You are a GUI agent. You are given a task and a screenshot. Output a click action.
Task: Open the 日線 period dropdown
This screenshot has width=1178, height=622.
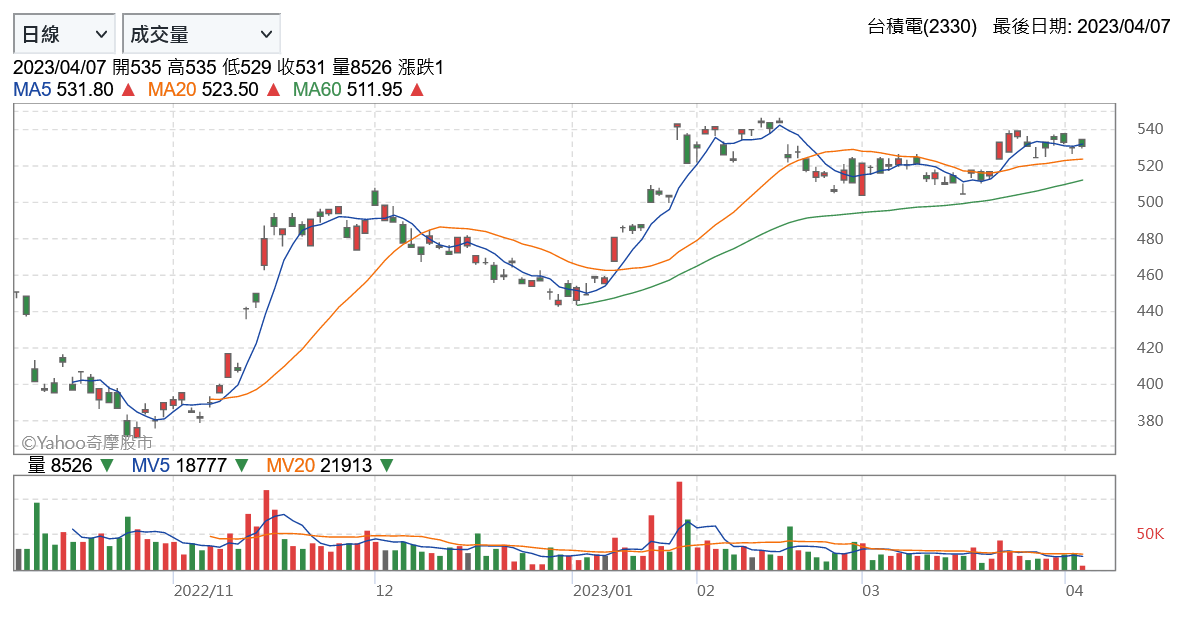coord(64,34)
